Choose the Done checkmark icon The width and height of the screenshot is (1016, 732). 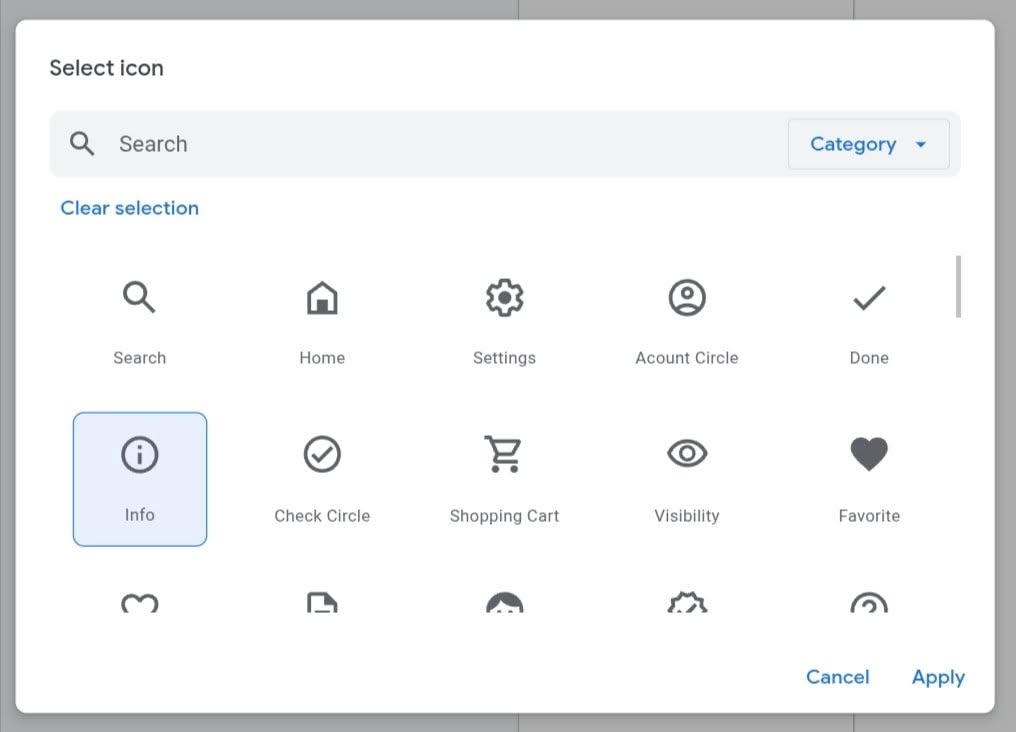[x=869, y=298]
